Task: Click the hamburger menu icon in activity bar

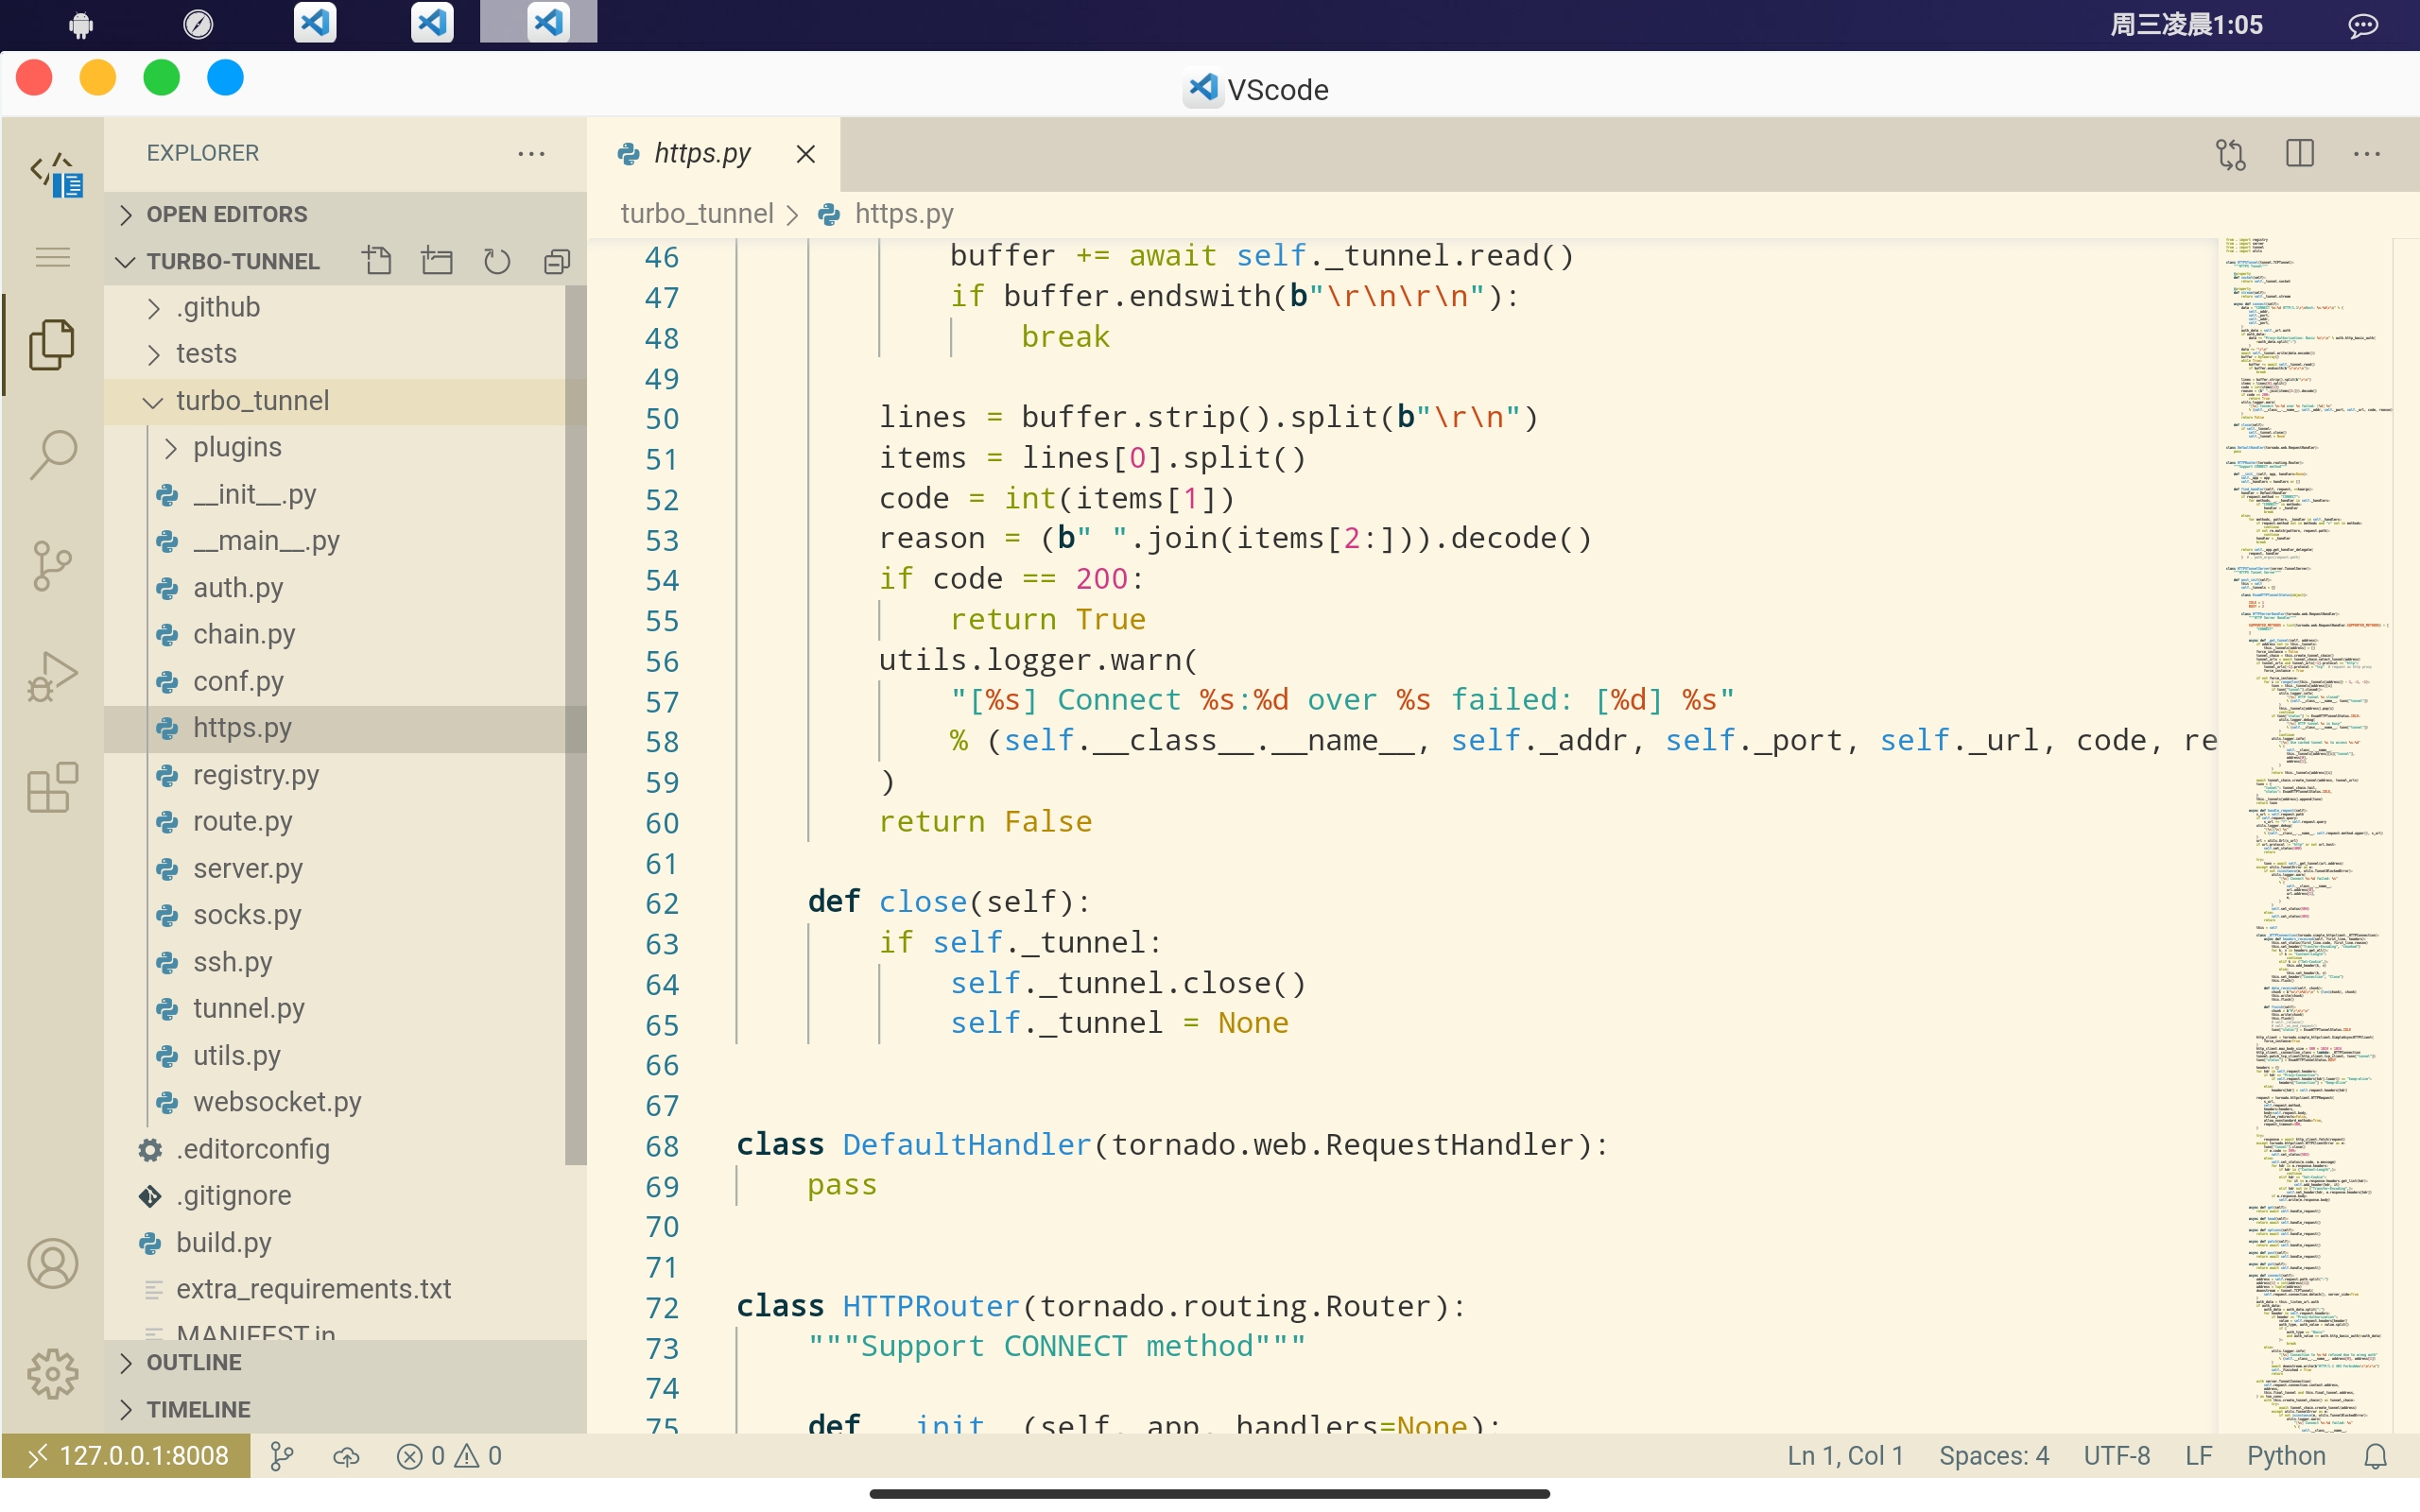Action: (x=52, y=258)
